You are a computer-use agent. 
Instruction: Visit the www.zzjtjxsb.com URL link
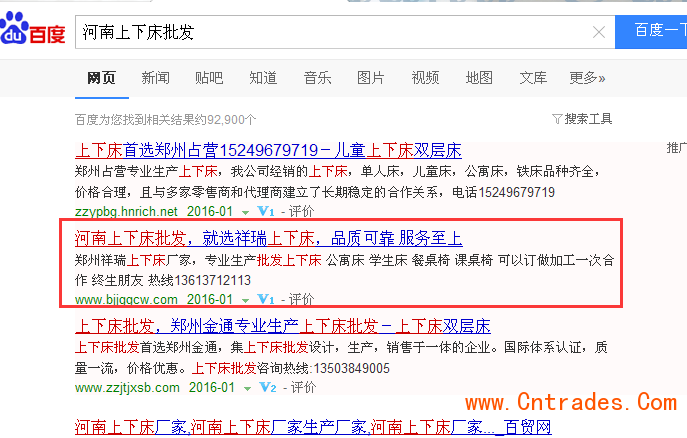[x=127, y=388]
